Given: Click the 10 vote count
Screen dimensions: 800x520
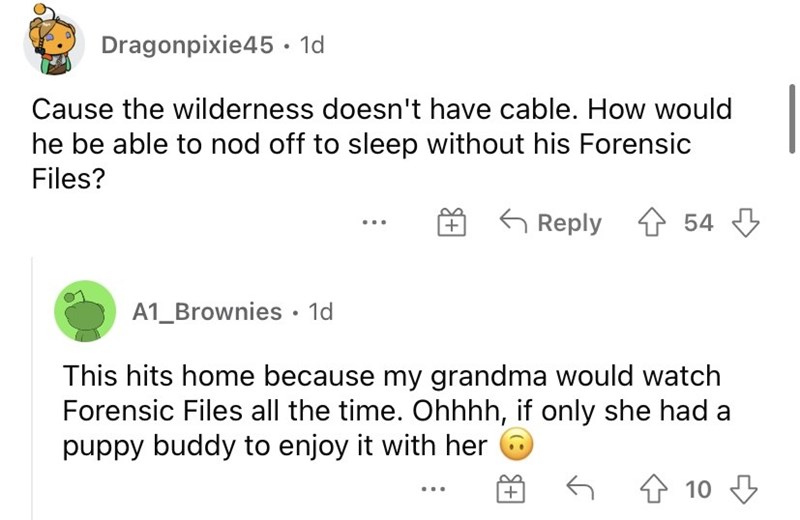Looking at the screenshot, I should coord(698,489).
